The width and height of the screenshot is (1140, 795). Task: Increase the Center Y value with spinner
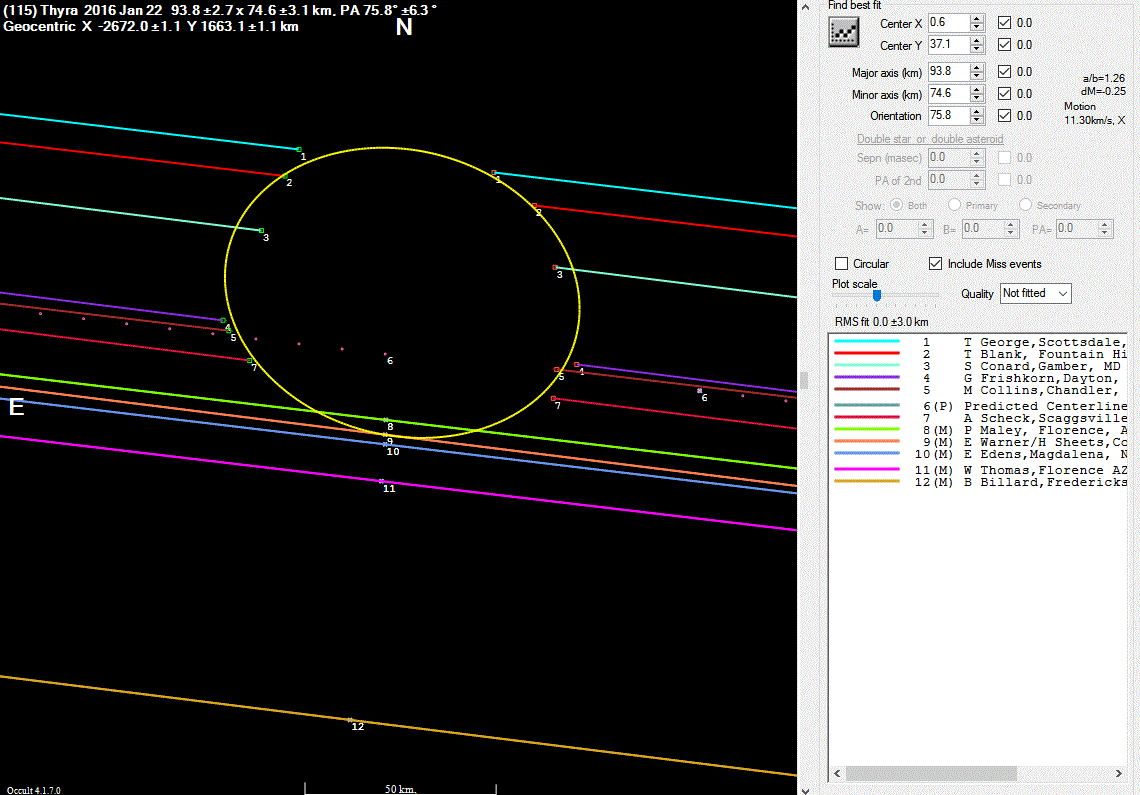tap(978, 40)
